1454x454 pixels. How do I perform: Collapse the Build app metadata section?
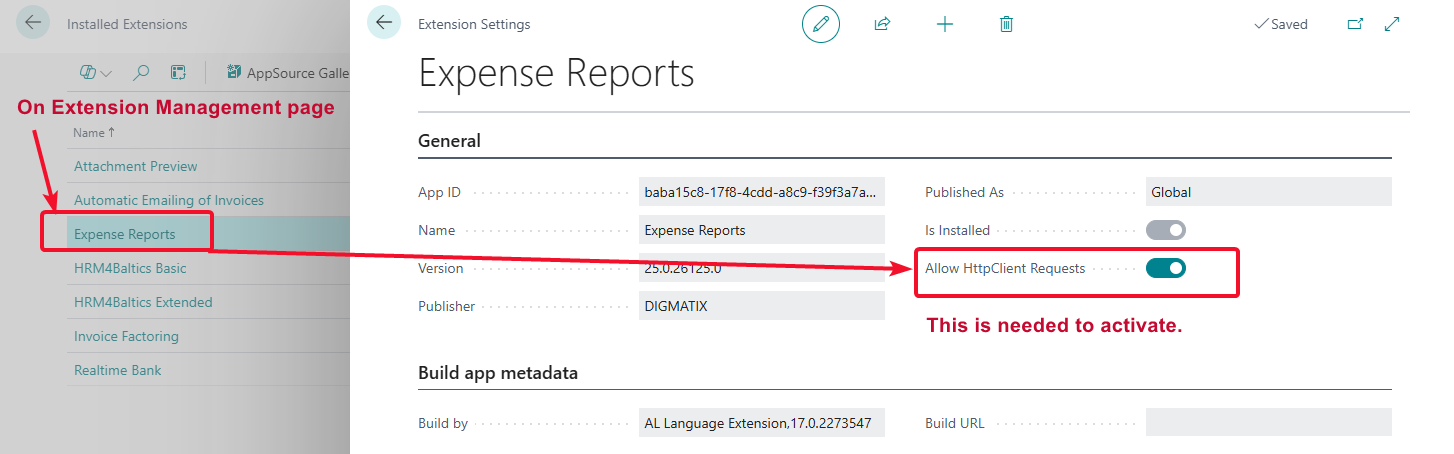(x=498, y=373)
